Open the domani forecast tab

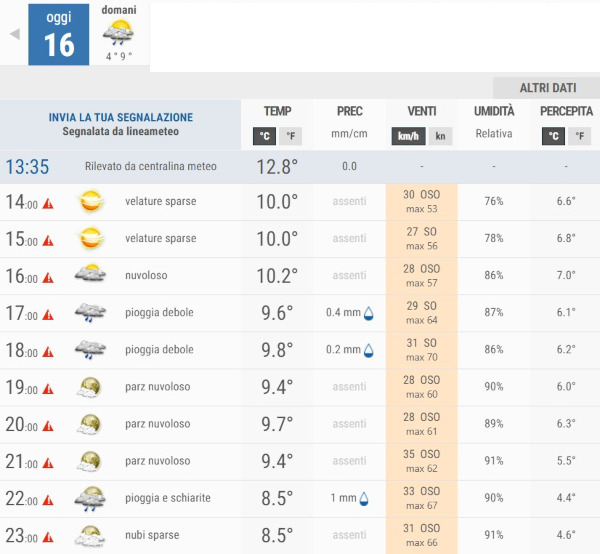(x=119, y=34)
